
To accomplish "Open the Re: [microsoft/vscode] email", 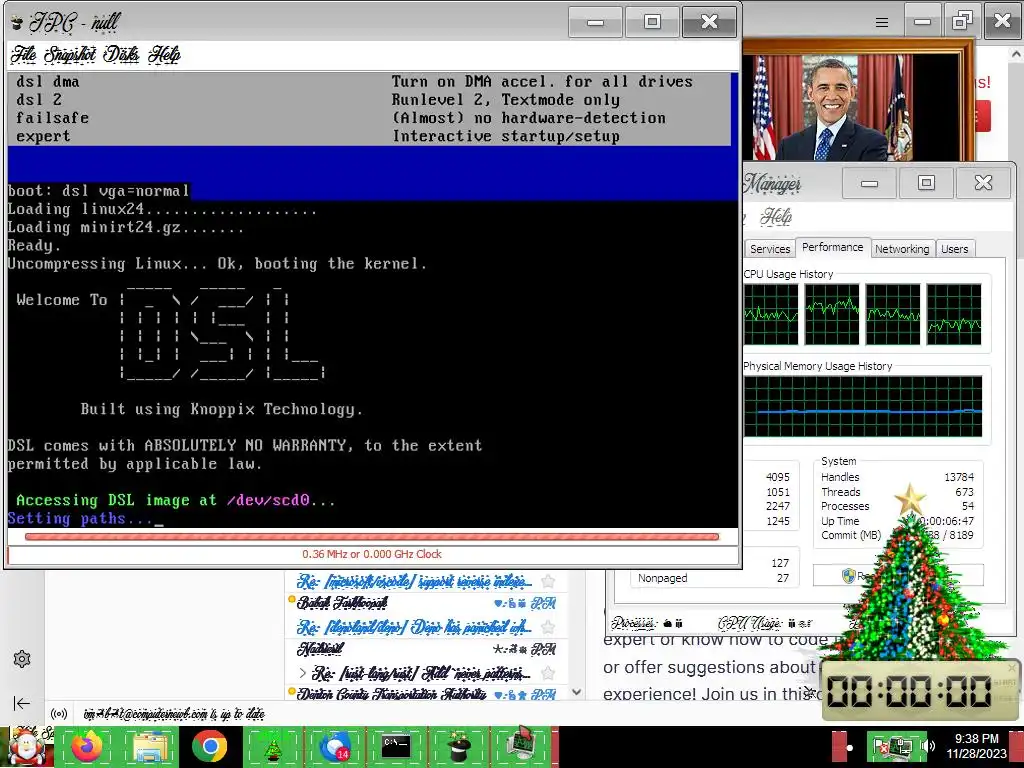I will 414,581.
